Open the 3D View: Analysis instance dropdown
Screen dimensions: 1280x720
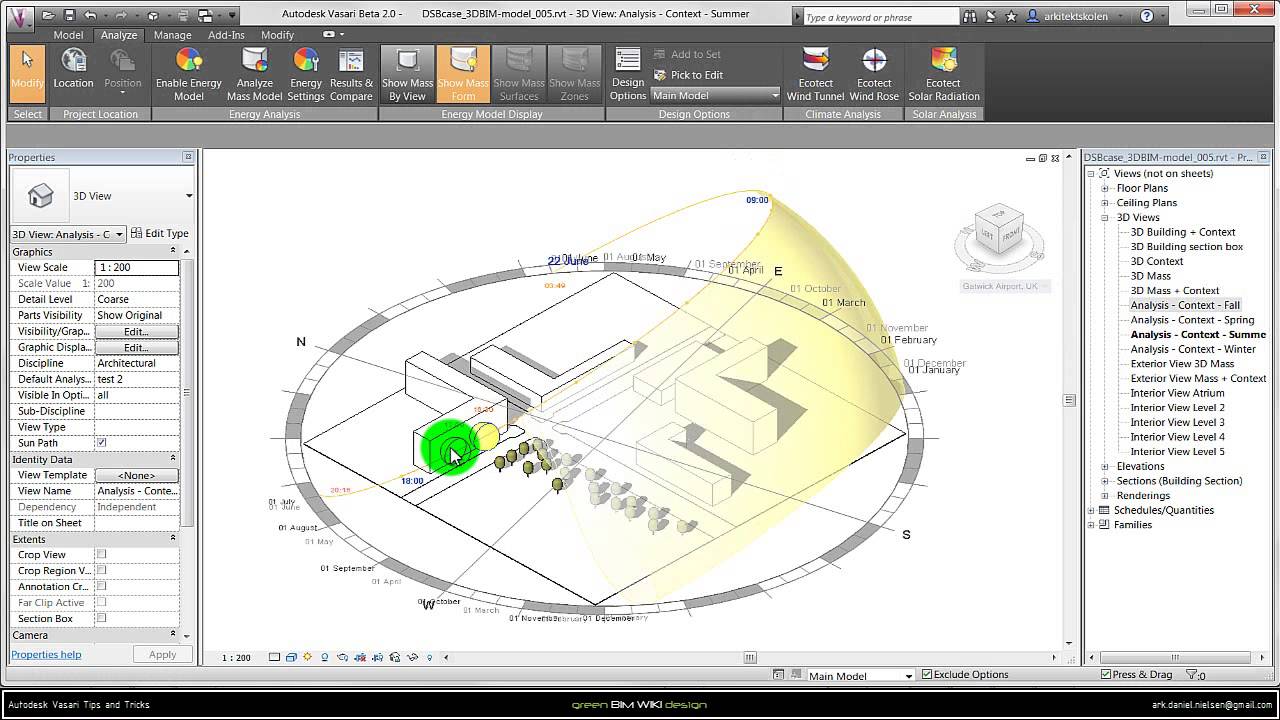(68, 234)
